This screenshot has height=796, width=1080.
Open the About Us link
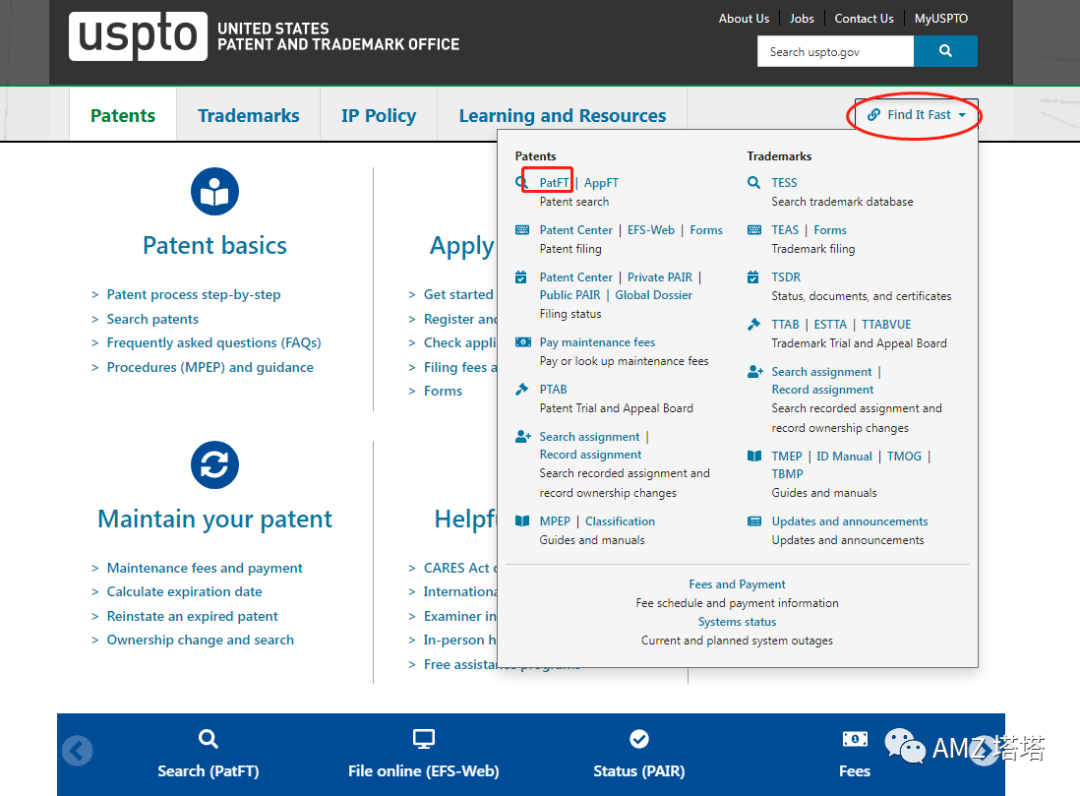[x=744, y=19]
